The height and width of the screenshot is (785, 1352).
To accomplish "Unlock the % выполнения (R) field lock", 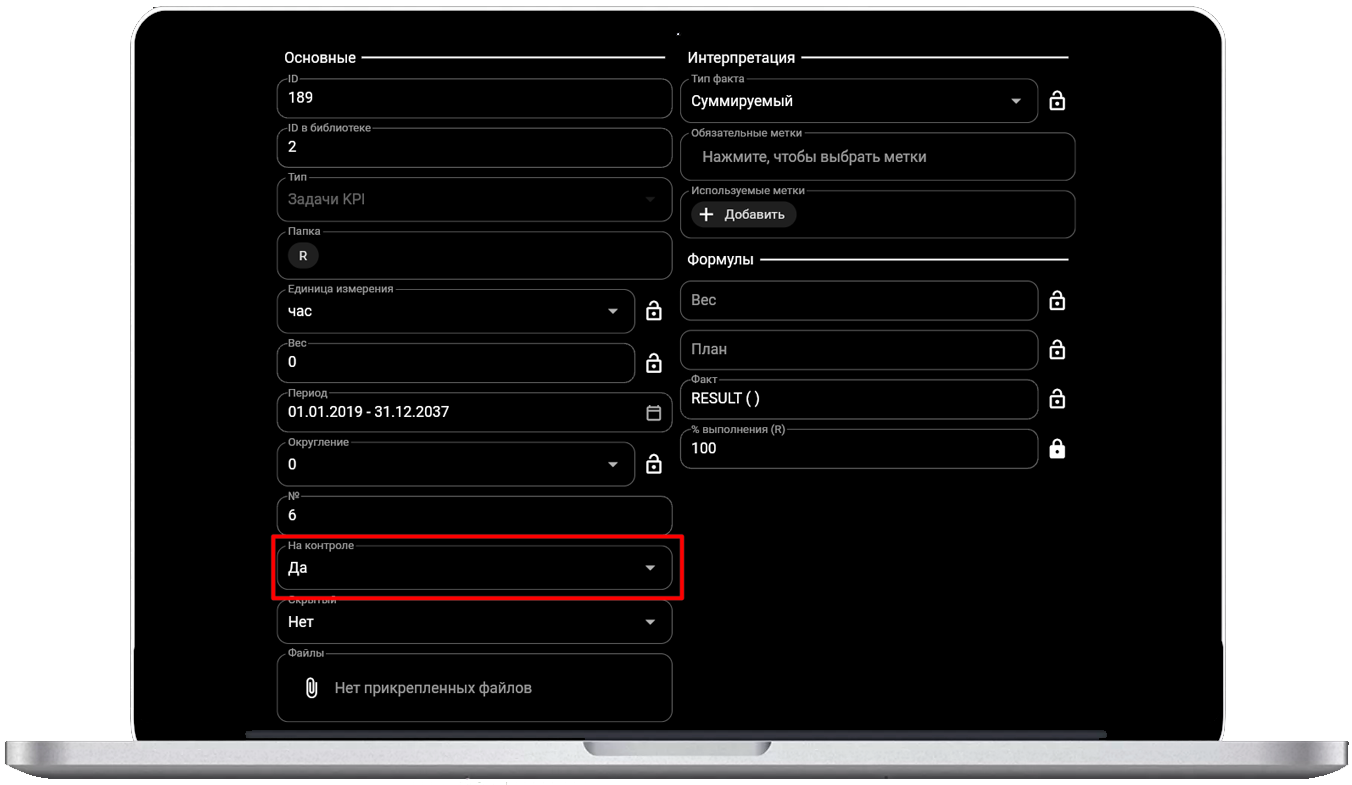I will click(x=1057, y=449).
